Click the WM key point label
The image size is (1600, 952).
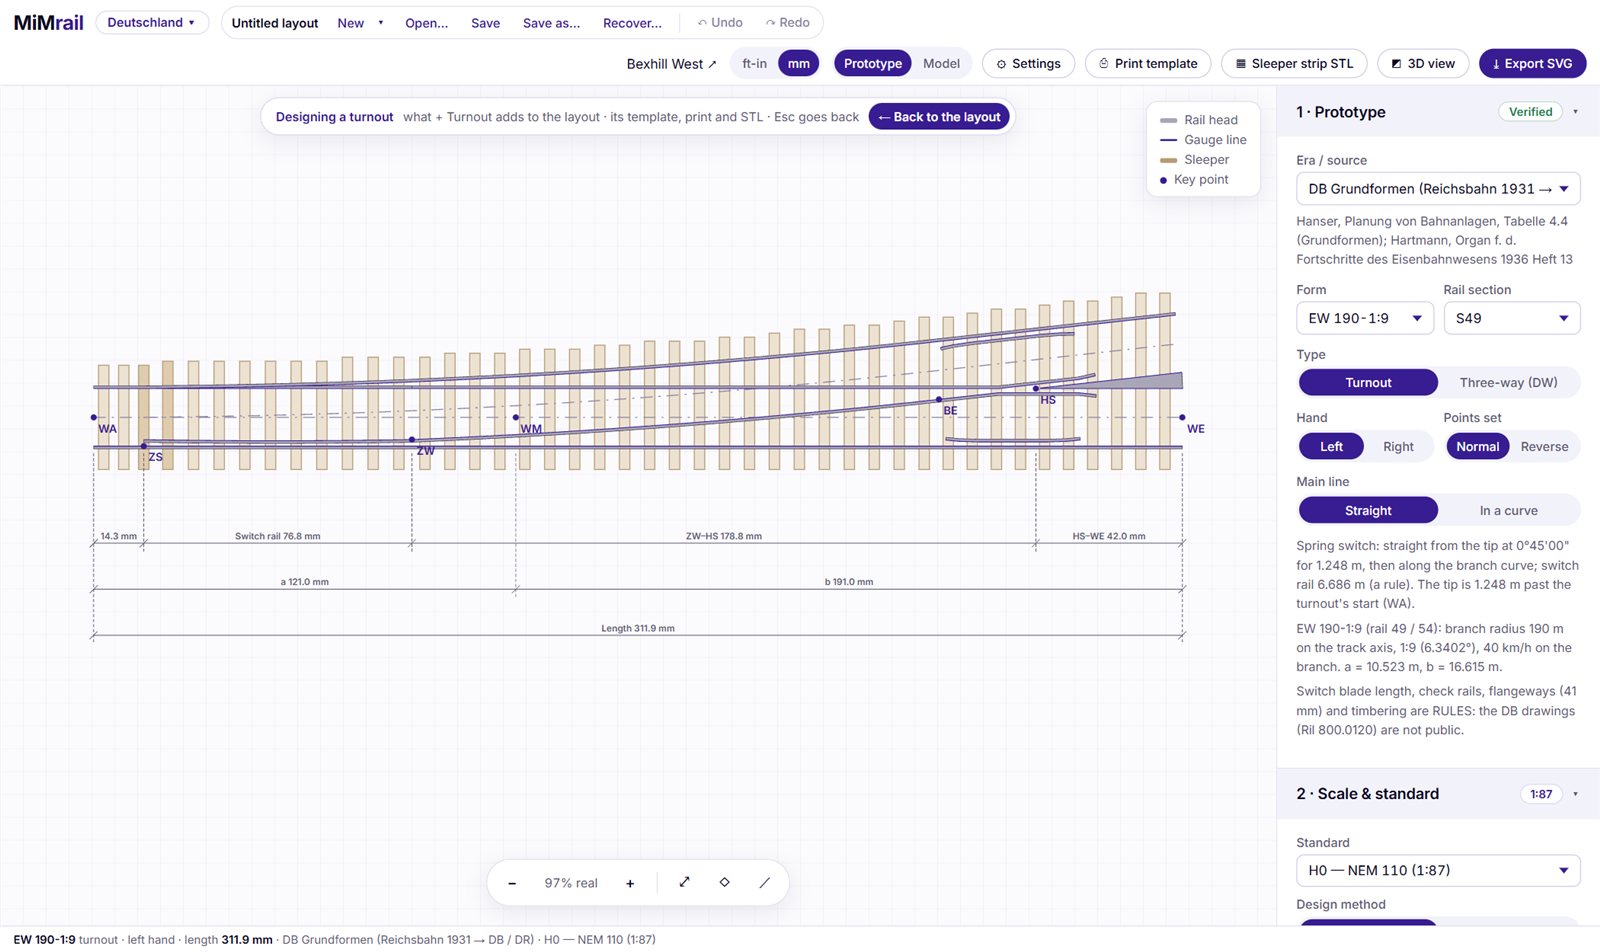click(x=531, y=429)
